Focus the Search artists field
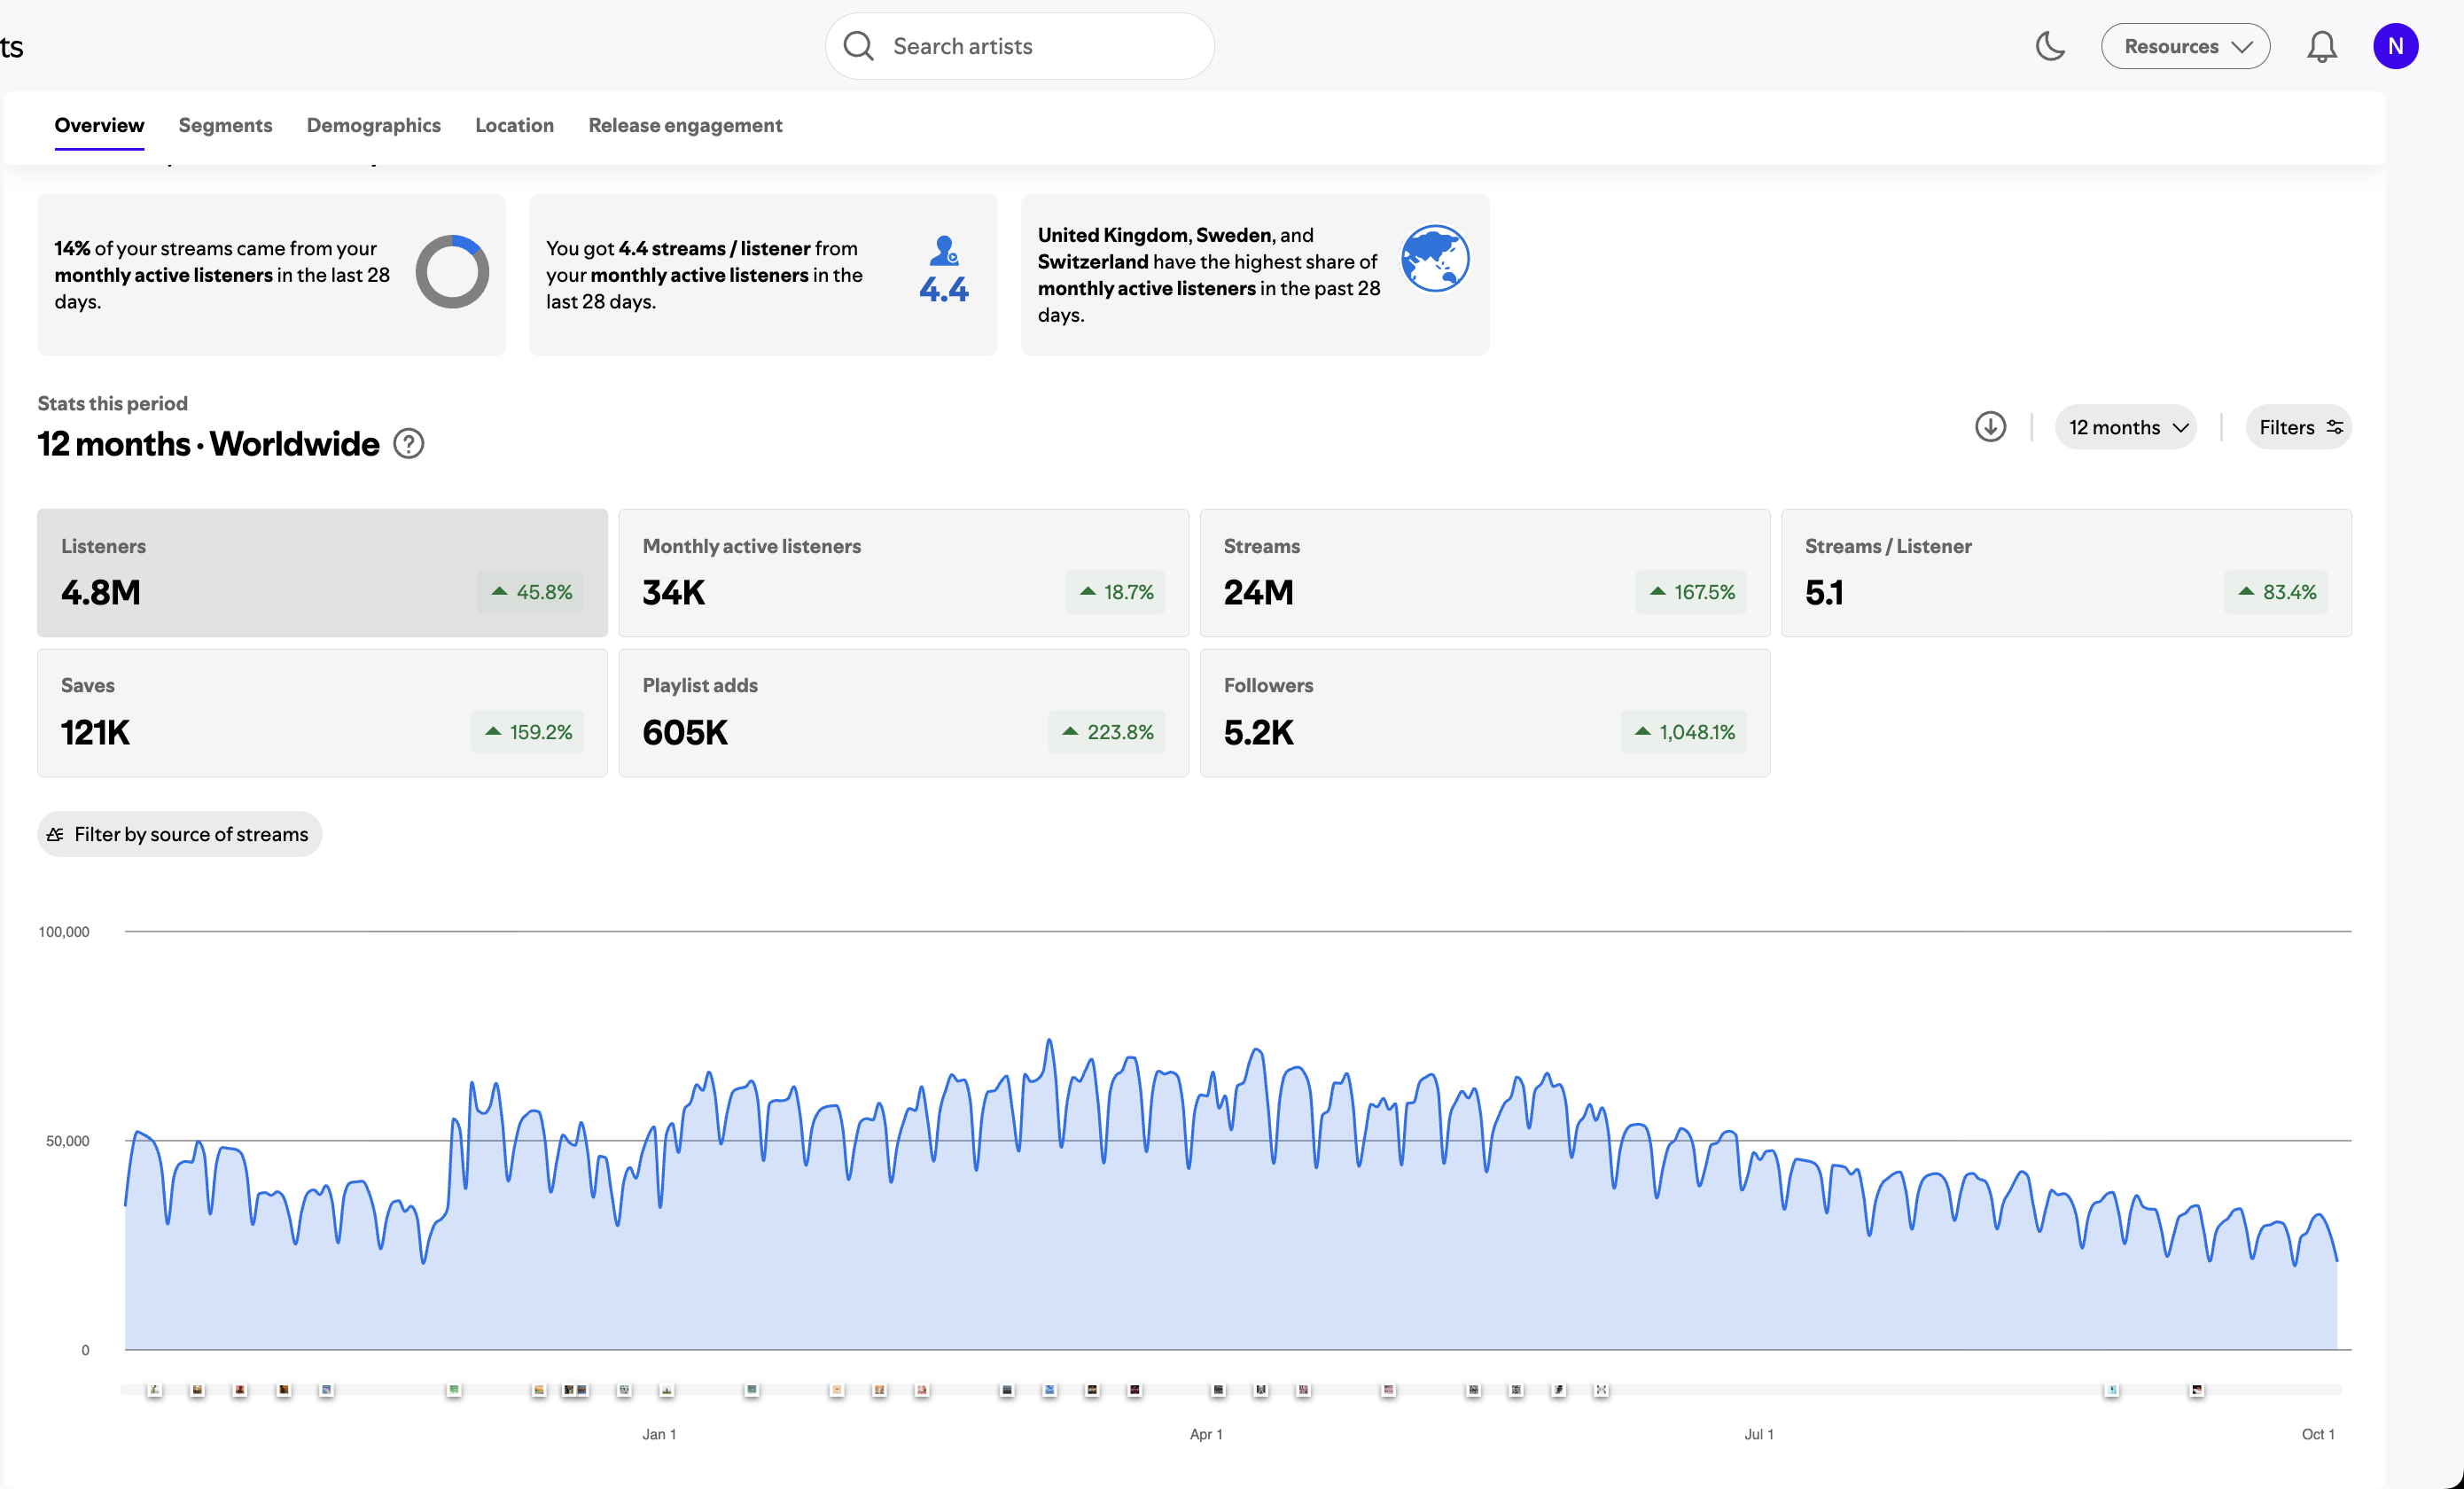Viewport: 2464px width, 1489px height. pos(1019,46)
